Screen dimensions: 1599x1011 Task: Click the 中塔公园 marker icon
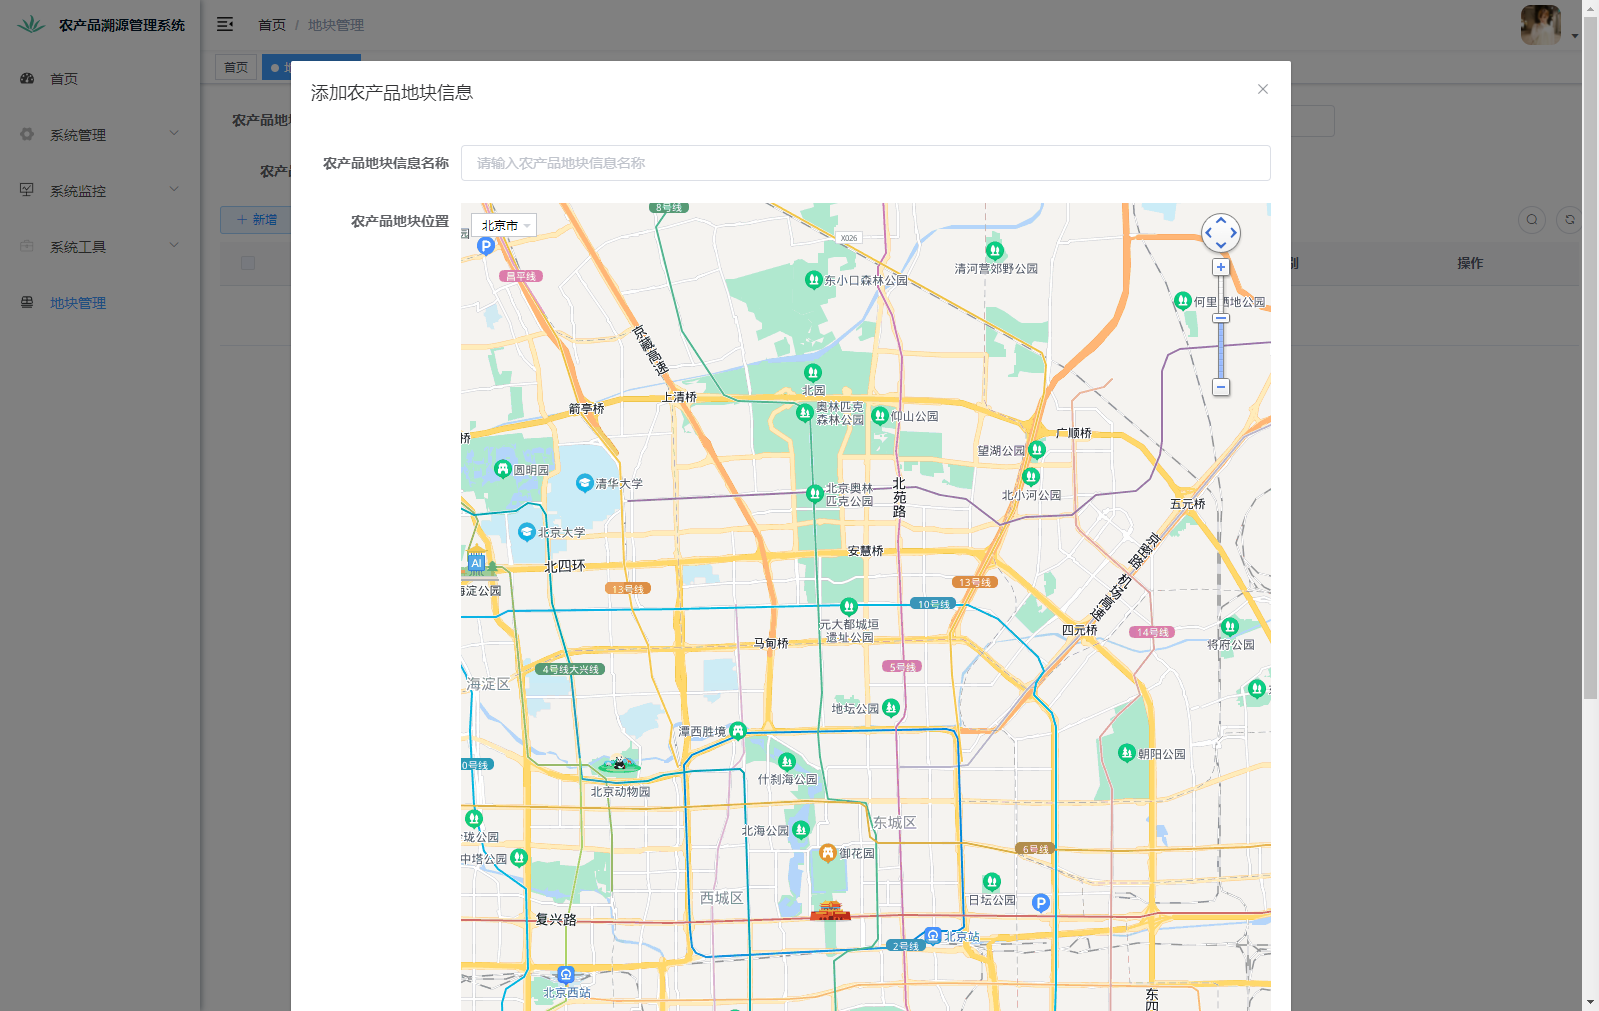(519, 858)
